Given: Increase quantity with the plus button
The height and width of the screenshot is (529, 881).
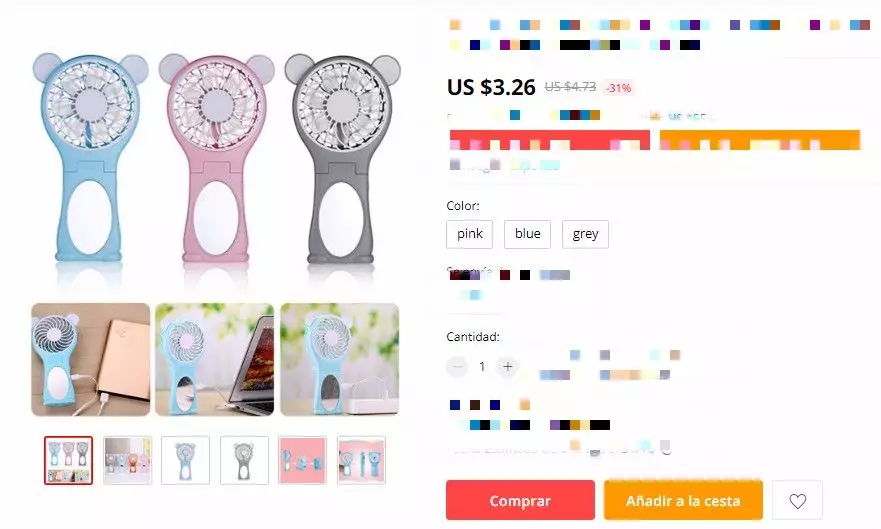Looking at the screenshot, I should (508, 367).
